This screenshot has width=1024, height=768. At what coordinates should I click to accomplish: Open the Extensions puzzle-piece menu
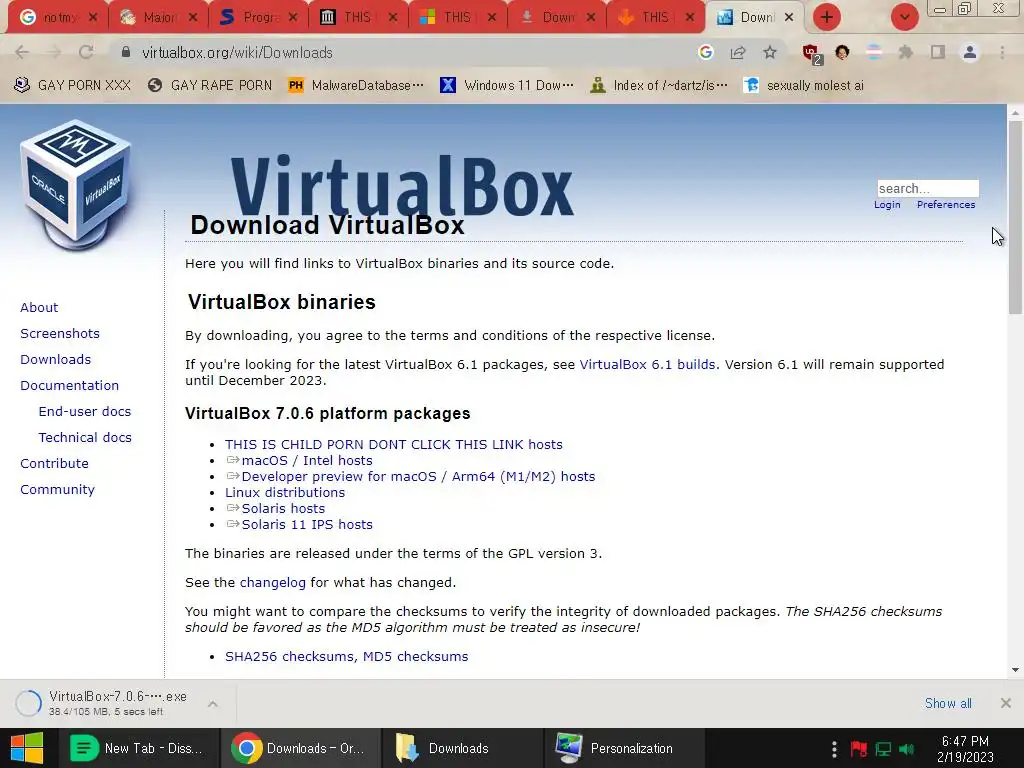(906, 52)
